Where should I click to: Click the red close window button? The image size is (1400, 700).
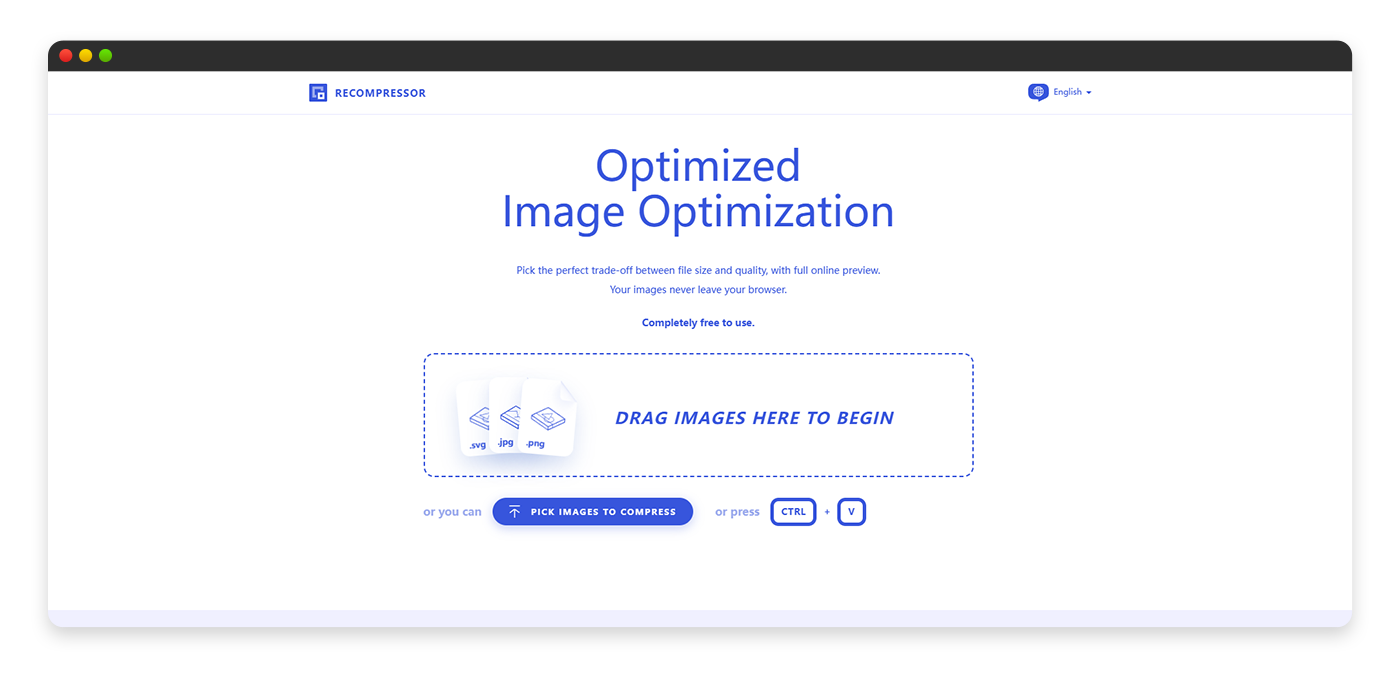(x=66, y=55)
